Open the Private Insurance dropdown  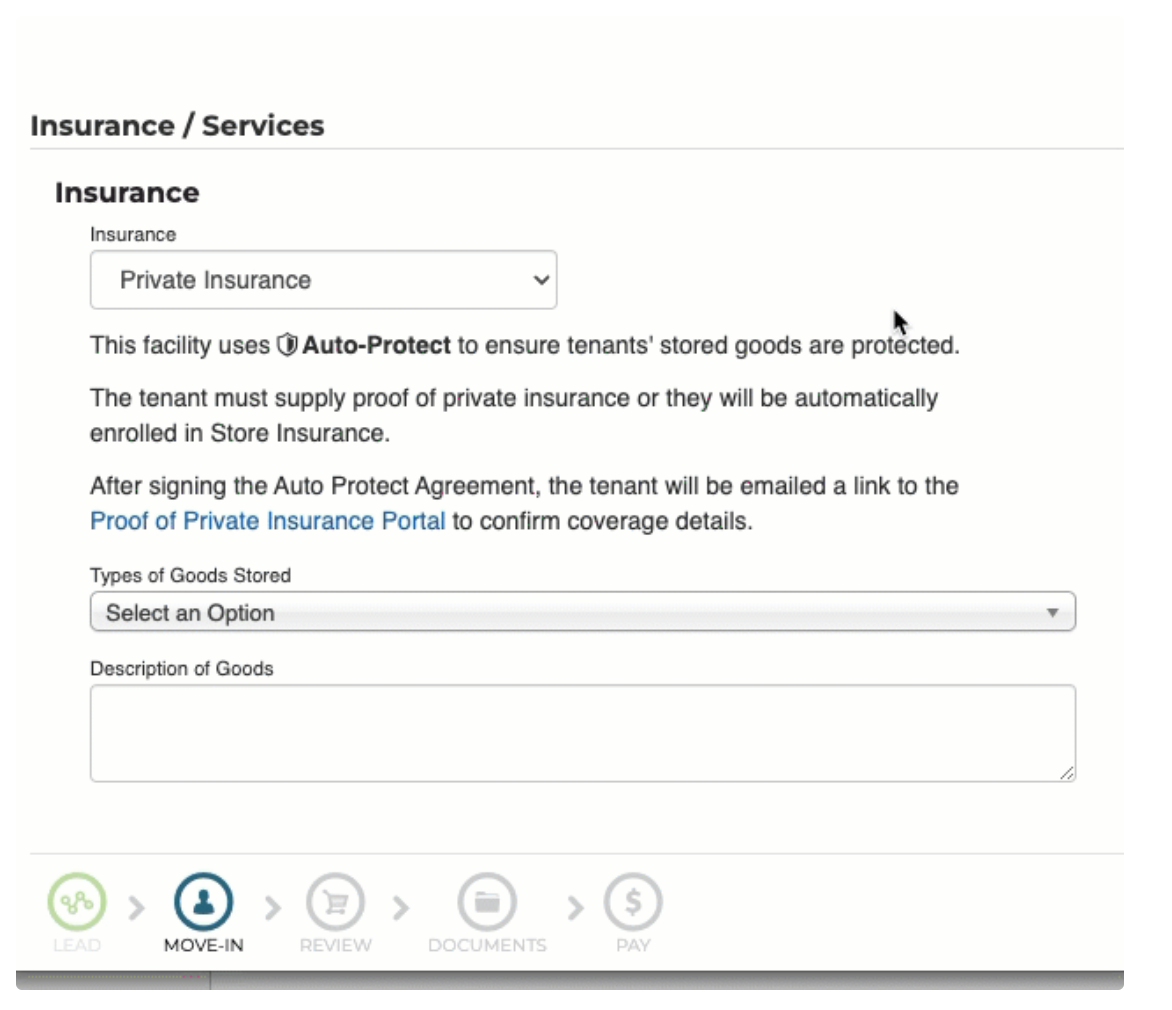(323, 280)
